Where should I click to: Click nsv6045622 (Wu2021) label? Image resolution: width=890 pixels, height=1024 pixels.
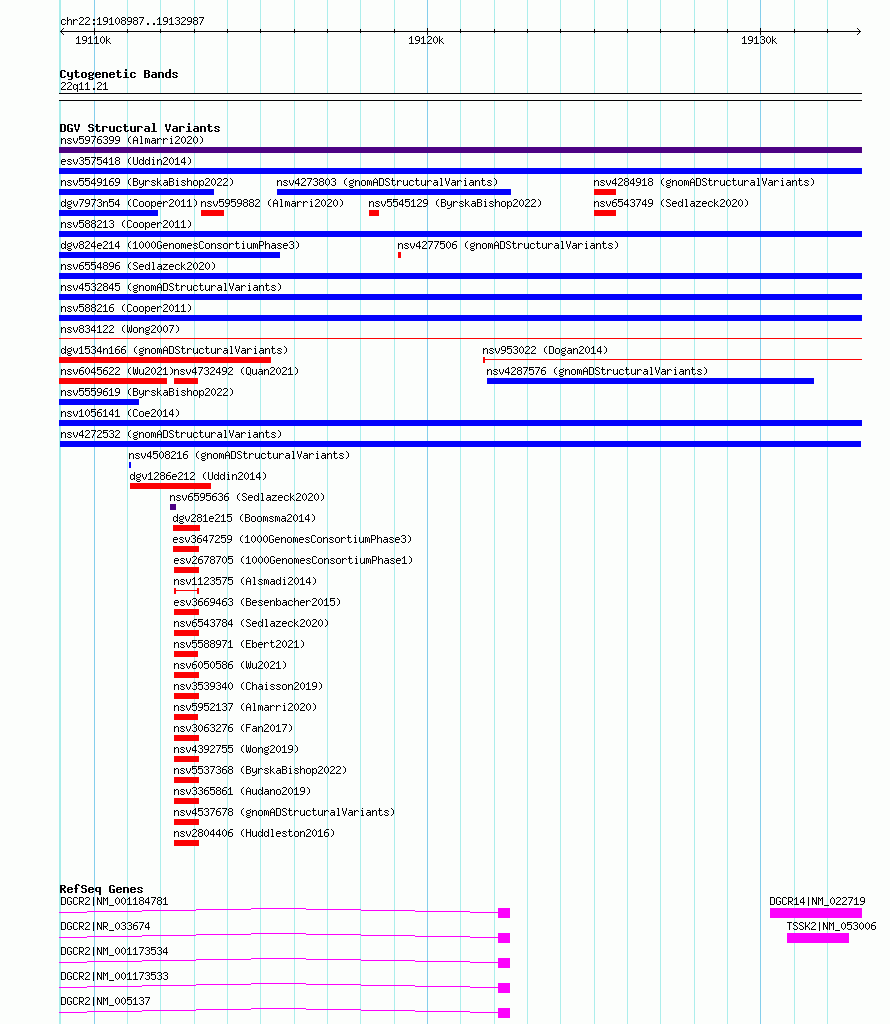(x=117, y=371)
